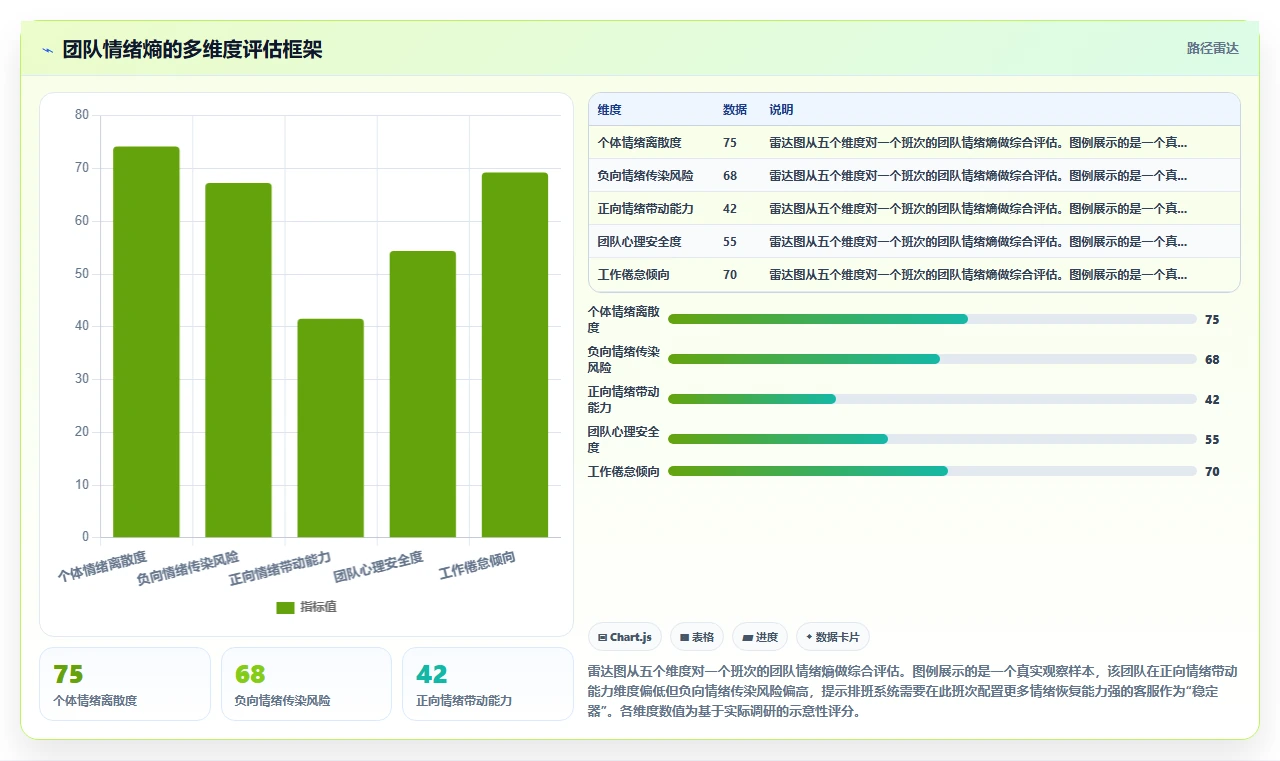Viewport: 1280px width, 761px height.
Task: Select the 数据卡片 tag chip
Action: click(x=833, y=637)
